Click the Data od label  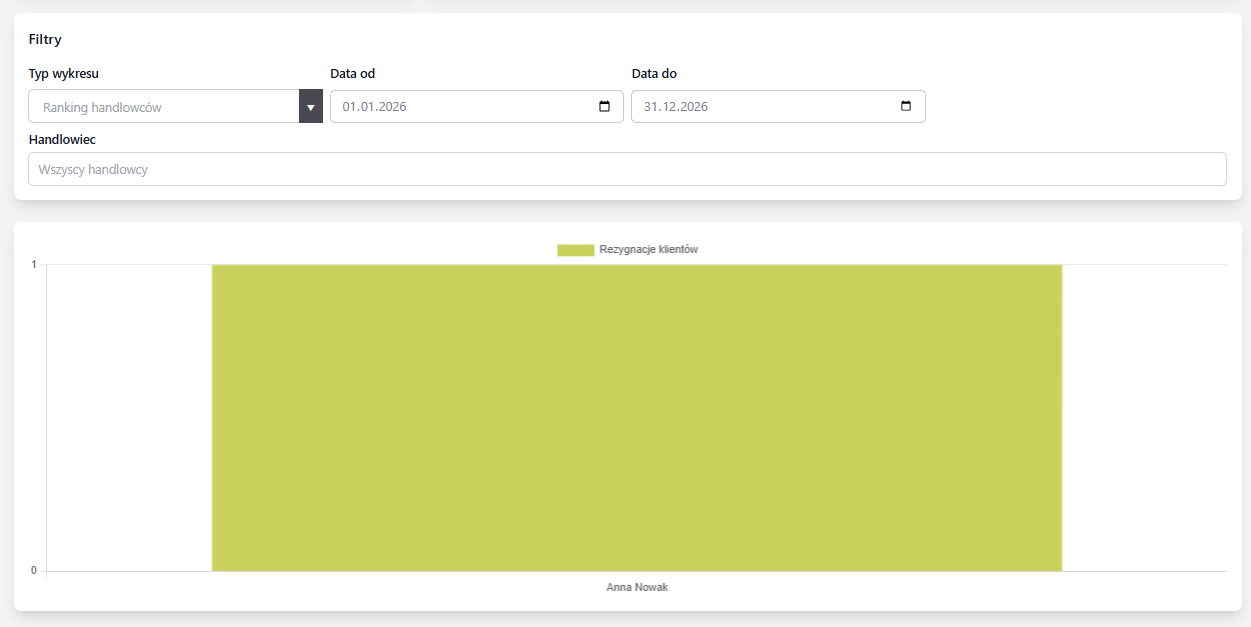point(352,74)
